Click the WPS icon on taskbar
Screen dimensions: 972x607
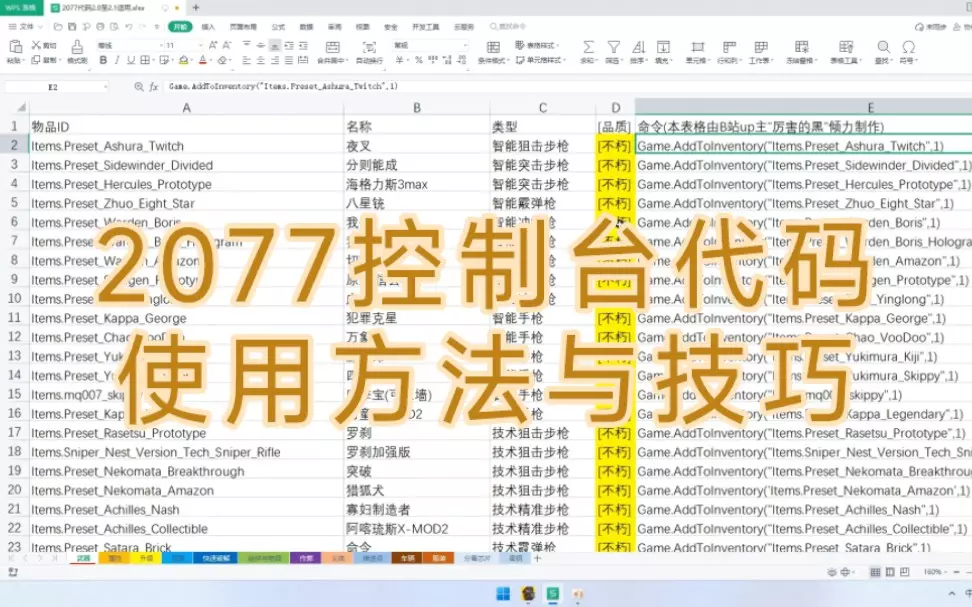coord(552,594)
